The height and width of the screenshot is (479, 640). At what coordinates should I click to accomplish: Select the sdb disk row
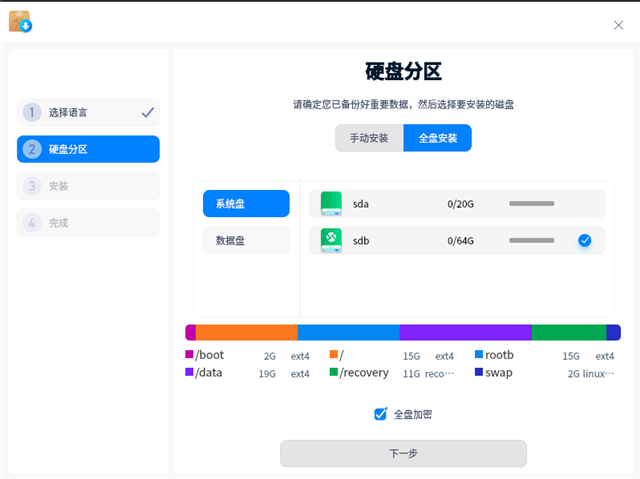point(457,240)
